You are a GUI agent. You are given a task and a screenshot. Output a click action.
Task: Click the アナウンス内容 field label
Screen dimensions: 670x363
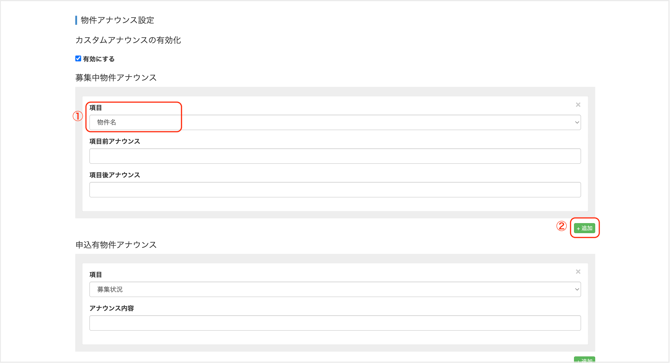pyautogui.click(x=112, y=308)
